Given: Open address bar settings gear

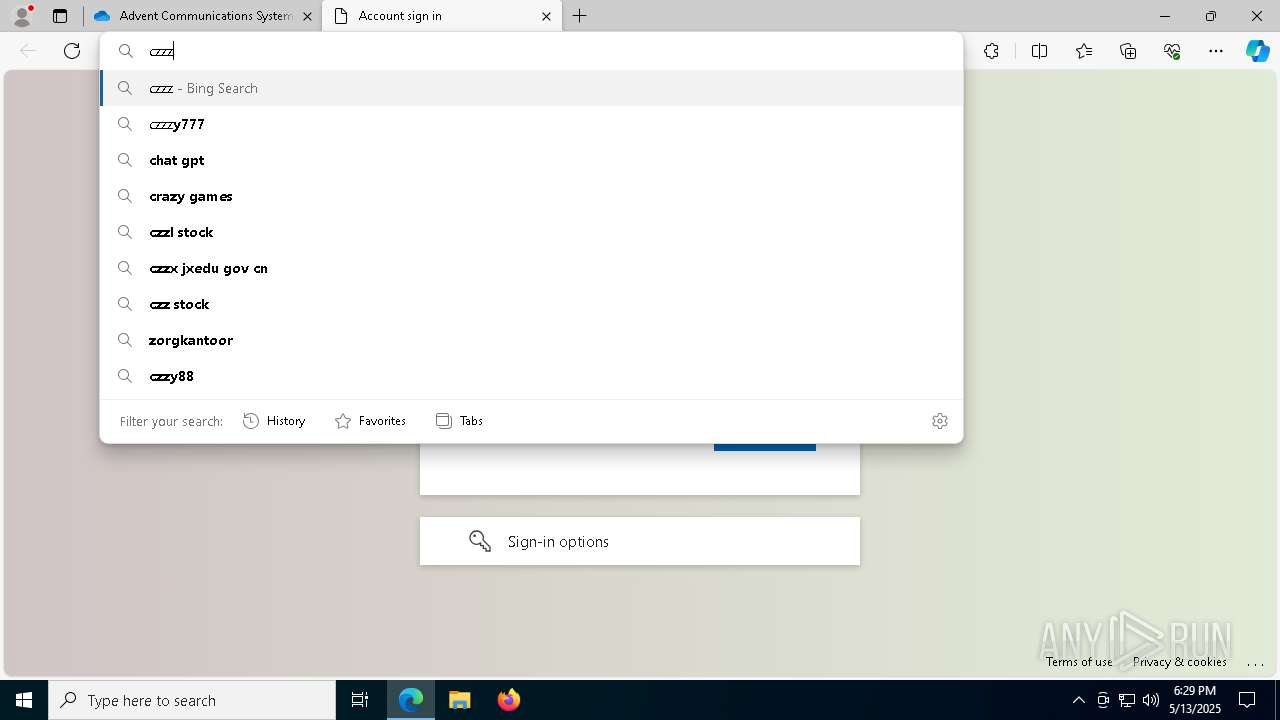Looking at the screenshot, I should point(940,421).
